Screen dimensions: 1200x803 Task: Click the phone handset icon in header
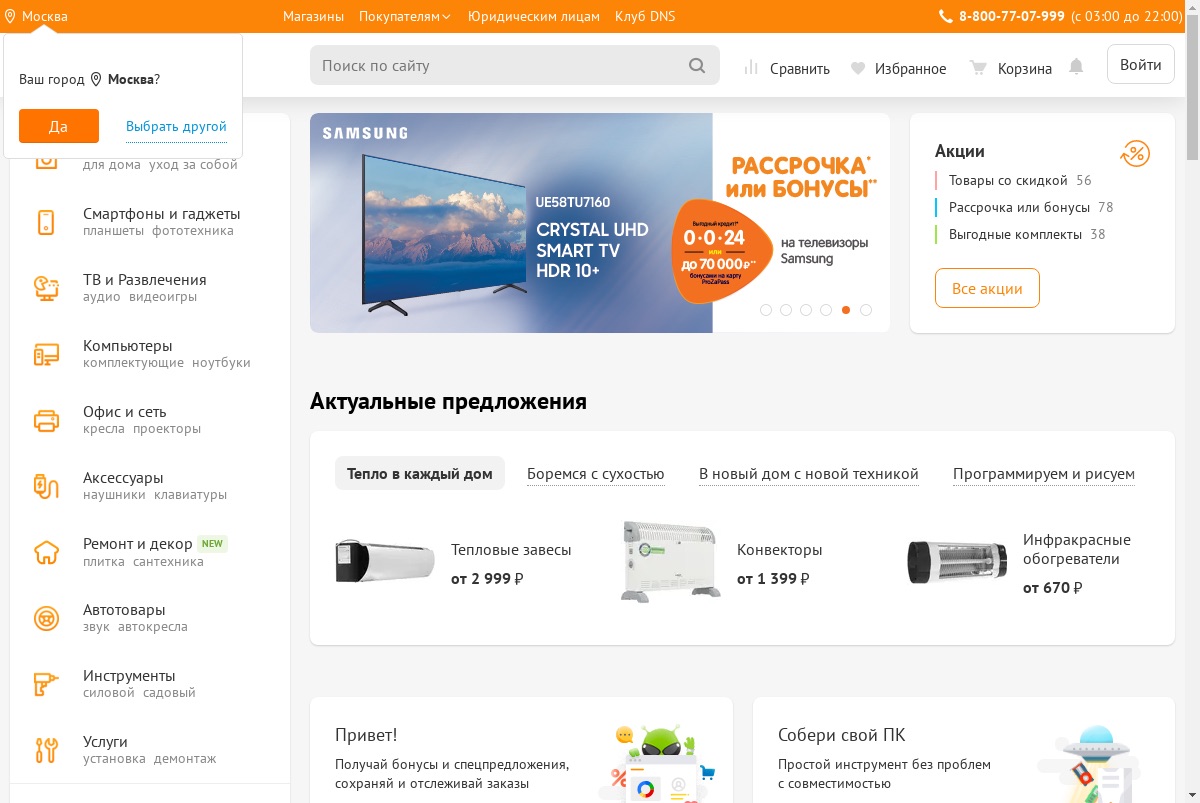click(946, 16)
